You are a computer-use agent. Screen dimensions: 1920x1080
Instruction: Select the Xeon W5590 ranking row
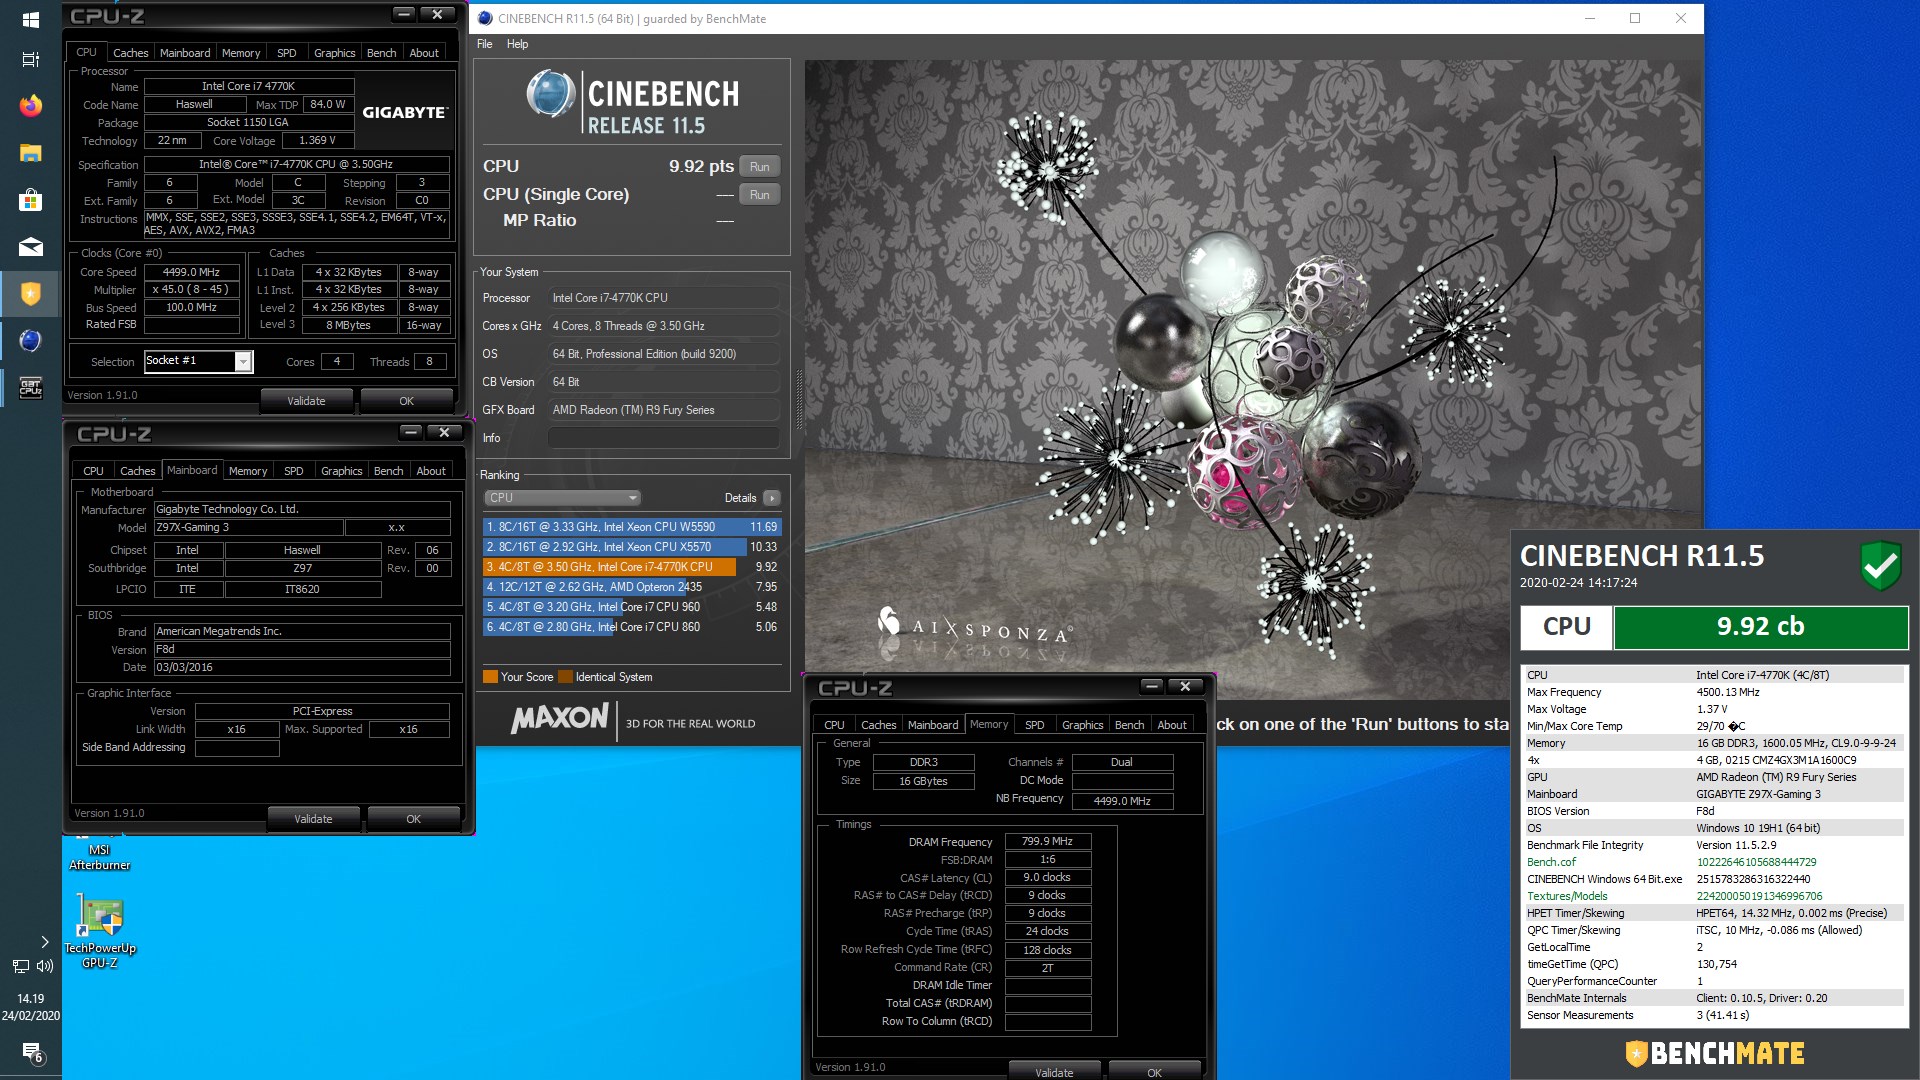(x=631, y=527)
